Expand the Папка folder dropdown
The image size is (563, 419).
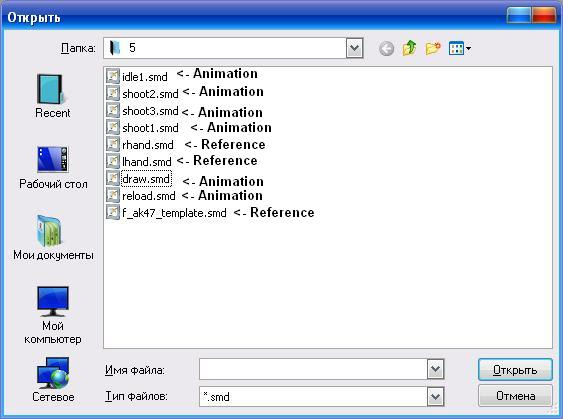point(354,48)
